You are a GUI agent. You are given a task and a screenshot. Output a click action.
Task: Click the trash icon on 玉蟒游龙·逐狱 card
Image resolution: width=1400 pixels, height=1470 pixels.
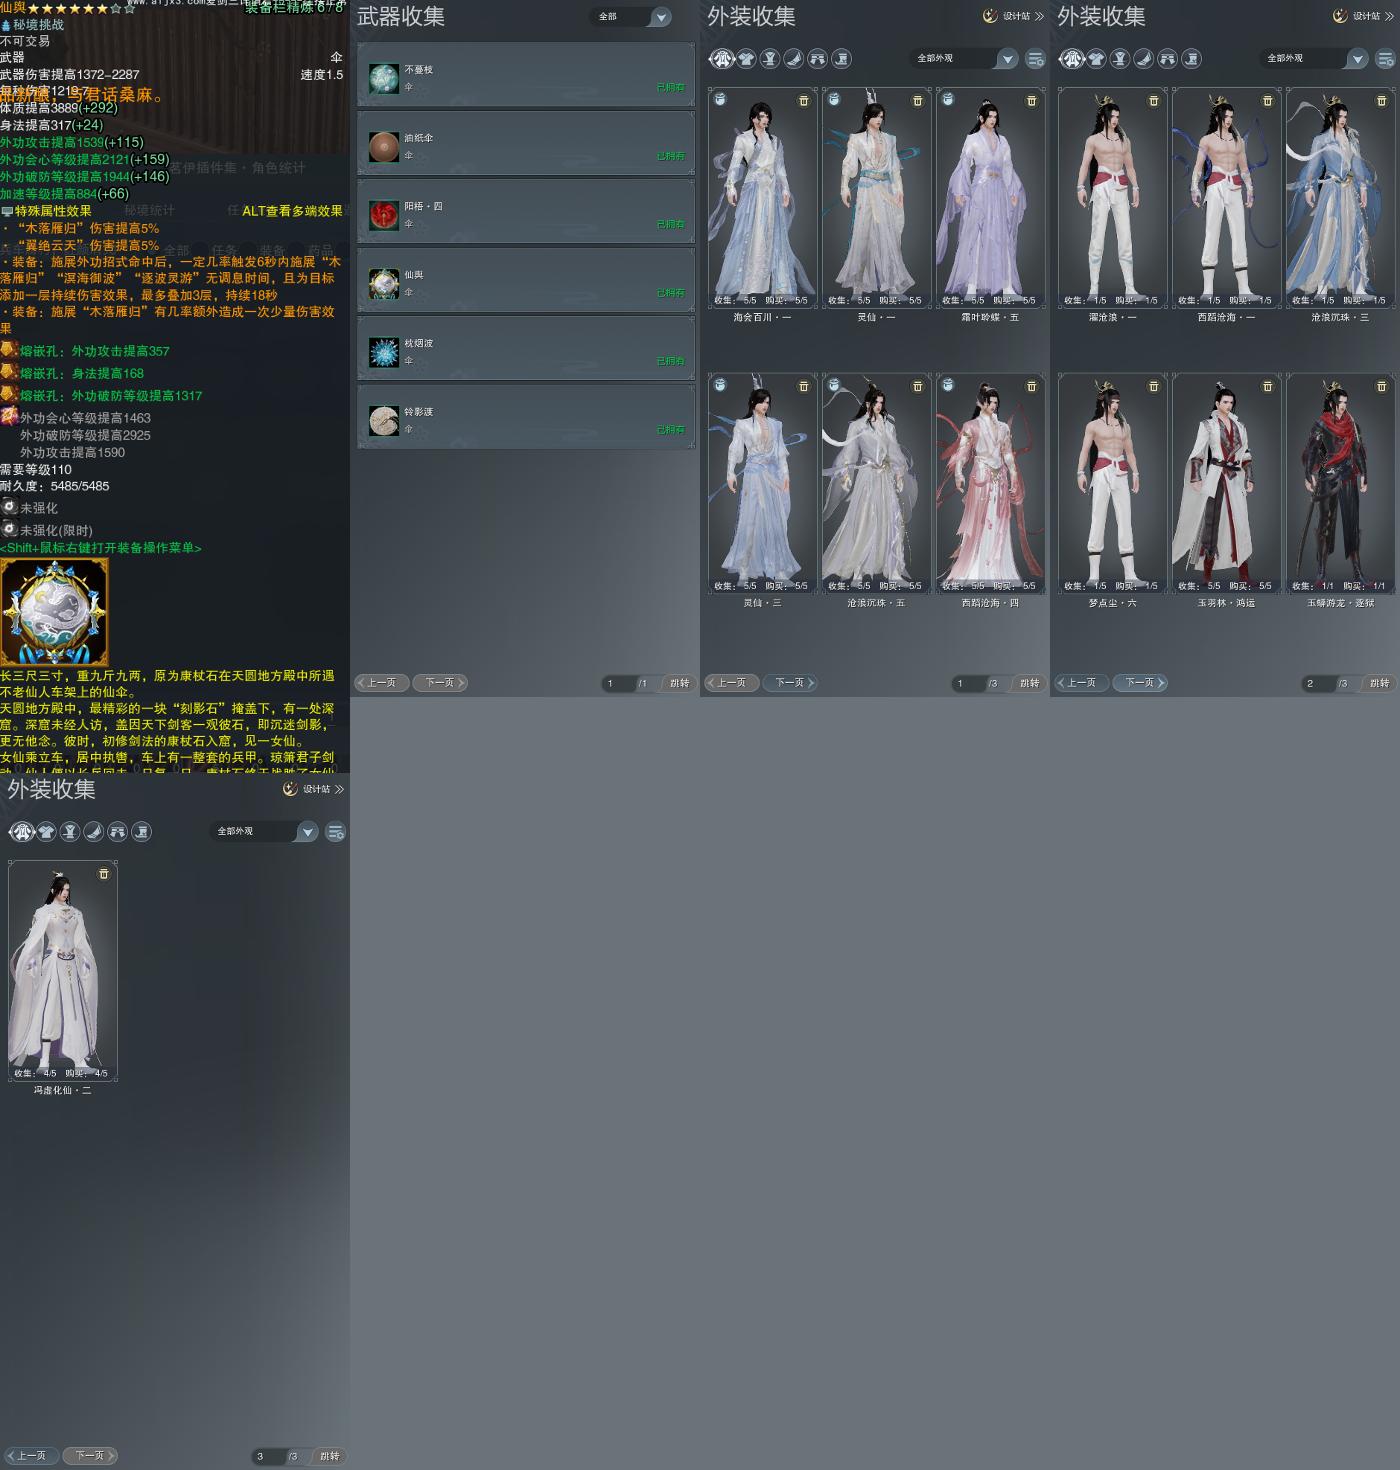point(1382,386)
